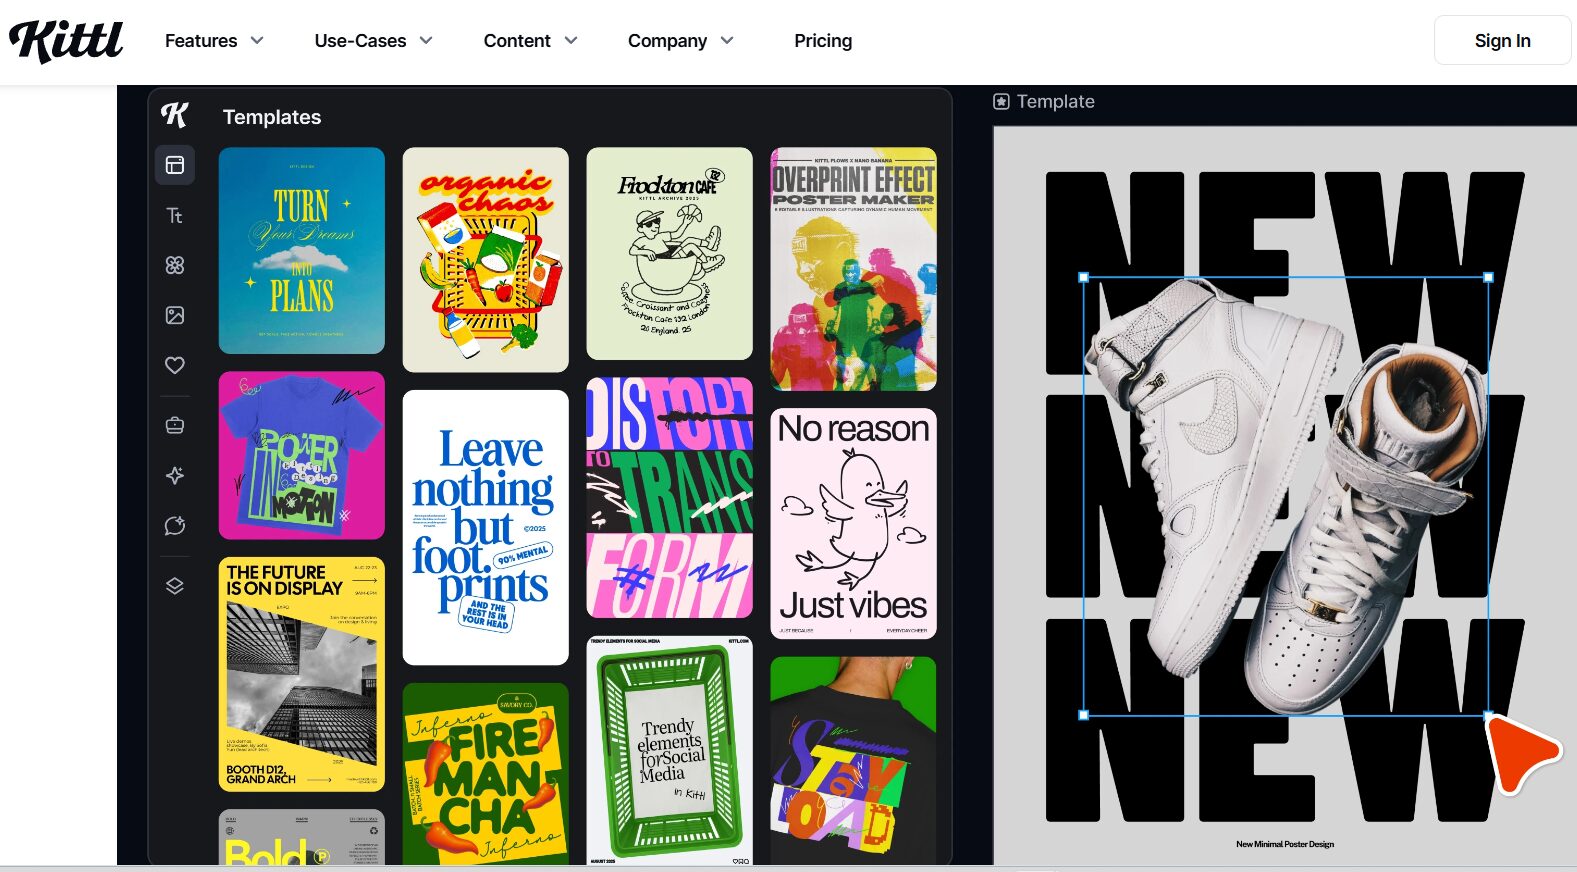Open the Layers icon in the sidebar

tap(175, 586)
